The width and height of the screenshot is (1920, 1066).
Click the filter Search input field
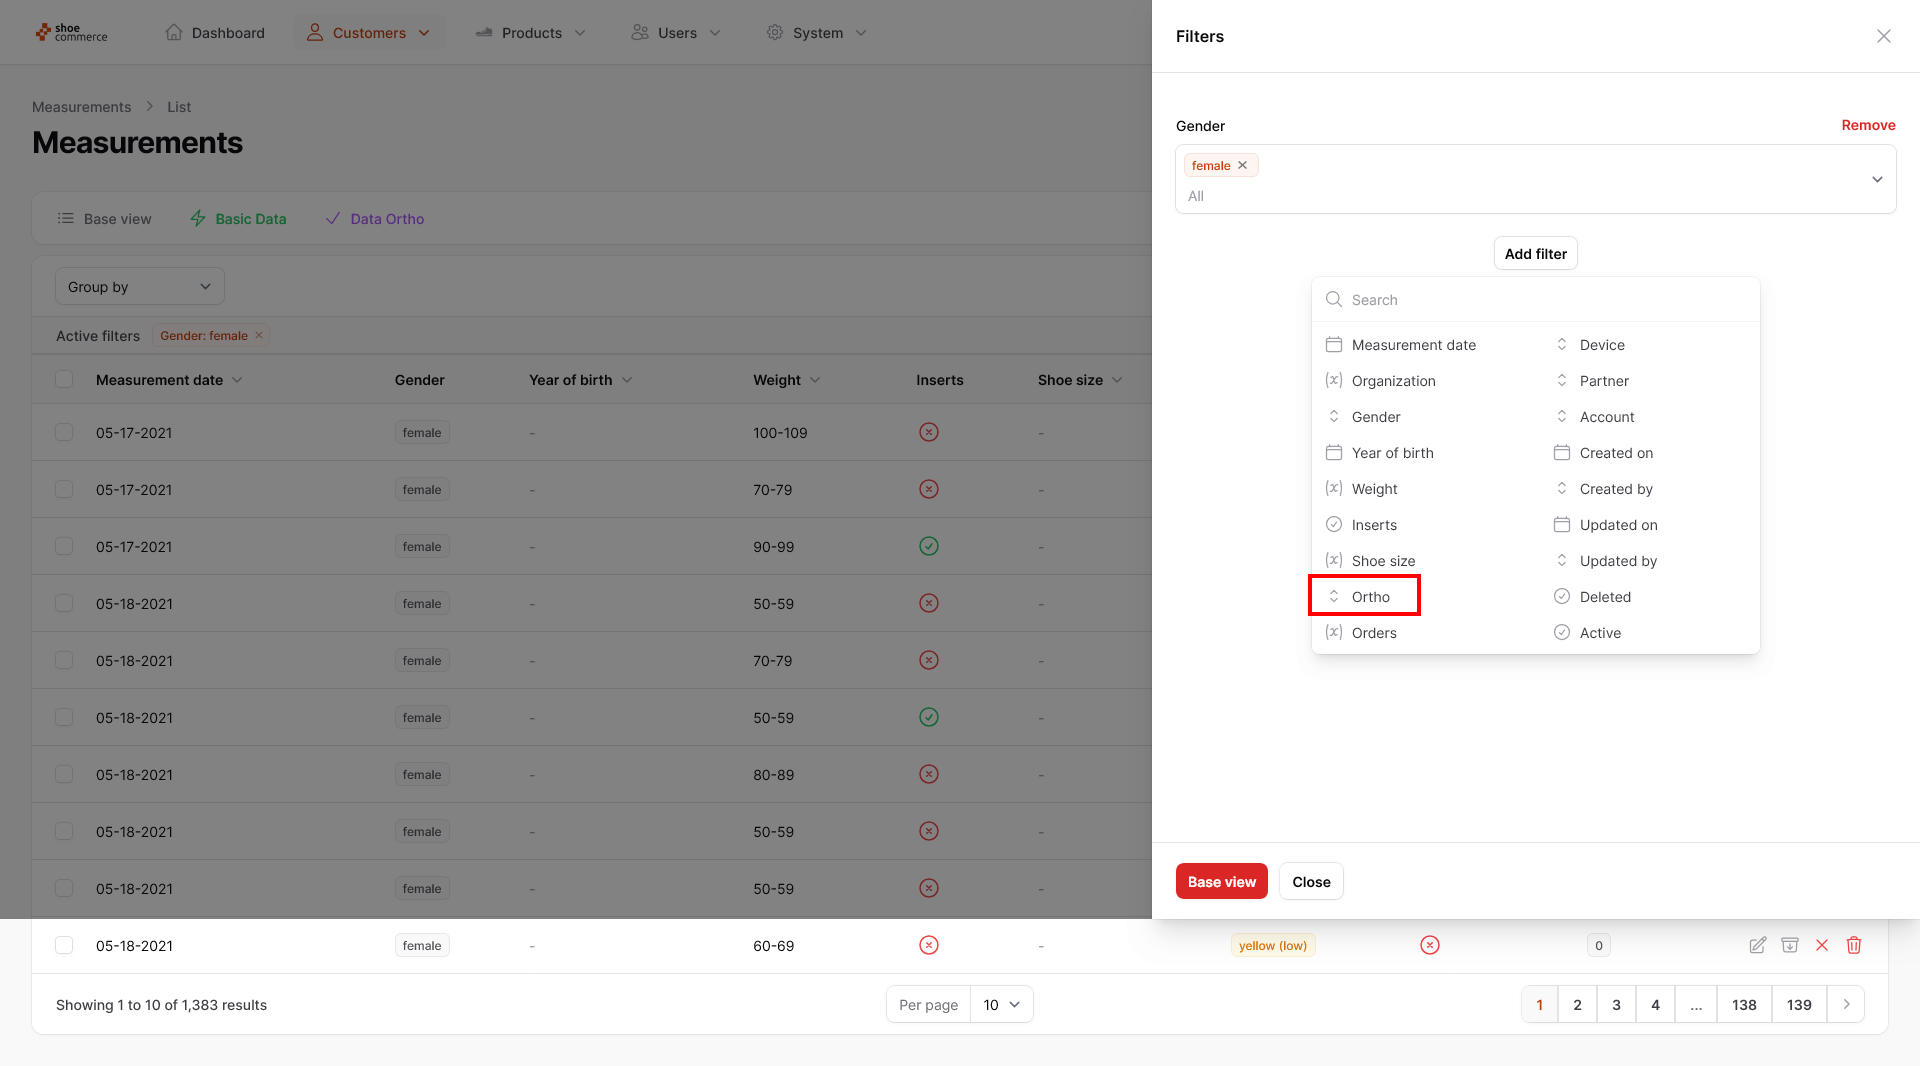click(1536, 299)
